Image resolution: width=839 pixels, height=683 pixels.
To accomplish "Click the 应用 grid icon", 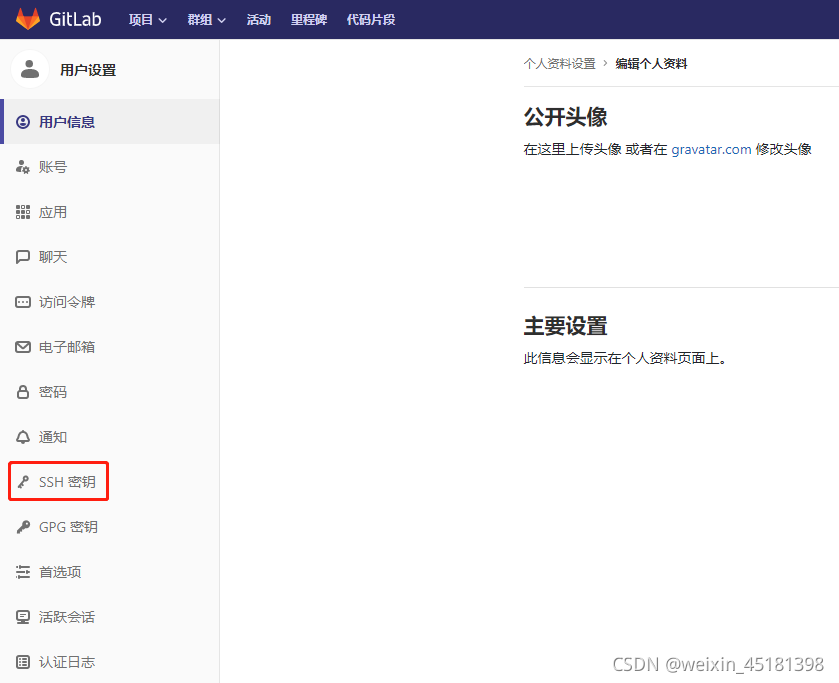I will tap(23, 212).
